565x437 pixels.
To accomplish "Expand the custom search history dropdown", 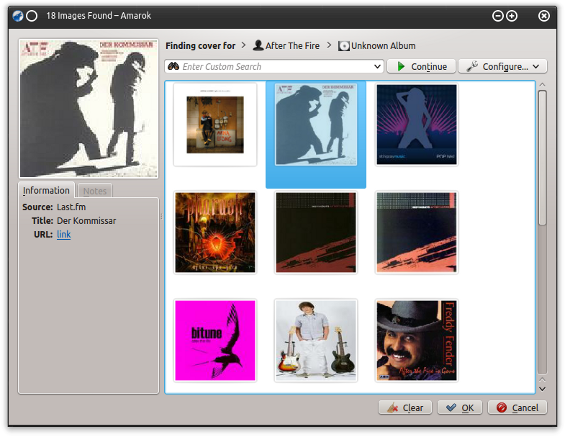I will [377, 67].
